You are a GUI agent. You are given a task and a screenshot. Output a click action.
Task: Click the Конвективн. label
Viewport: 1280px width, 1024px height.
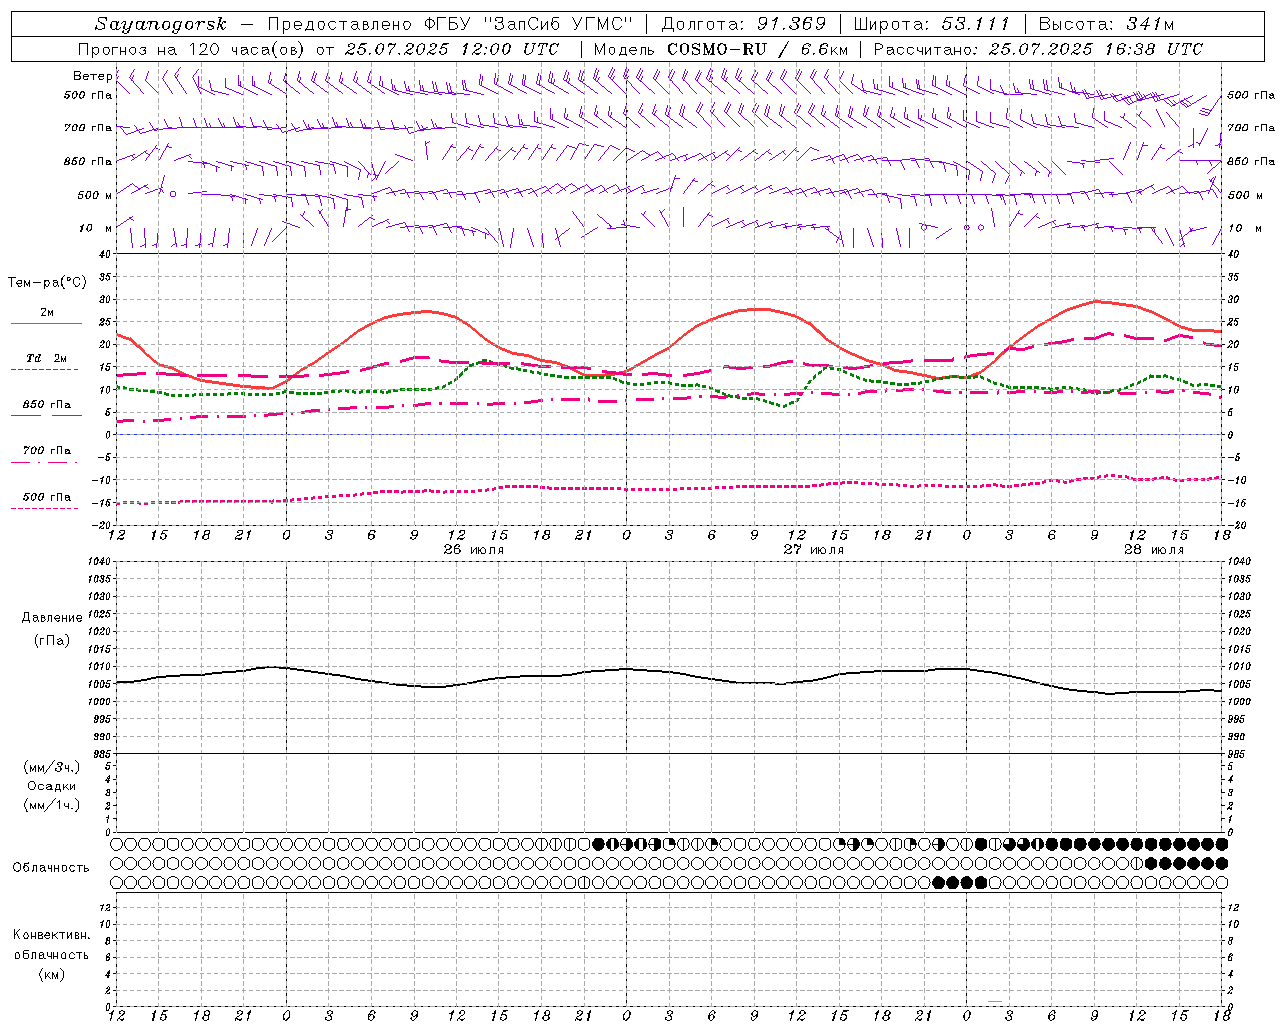tap(52, 935)
